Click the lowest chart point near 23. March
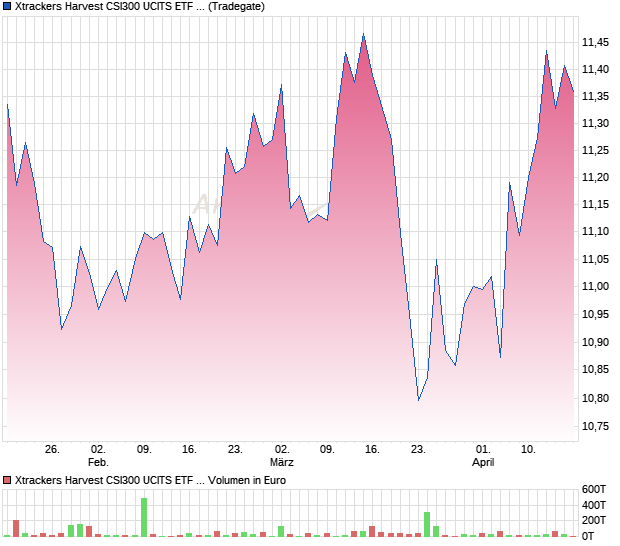The image size is (620, 546). click(x=418, y=400)
